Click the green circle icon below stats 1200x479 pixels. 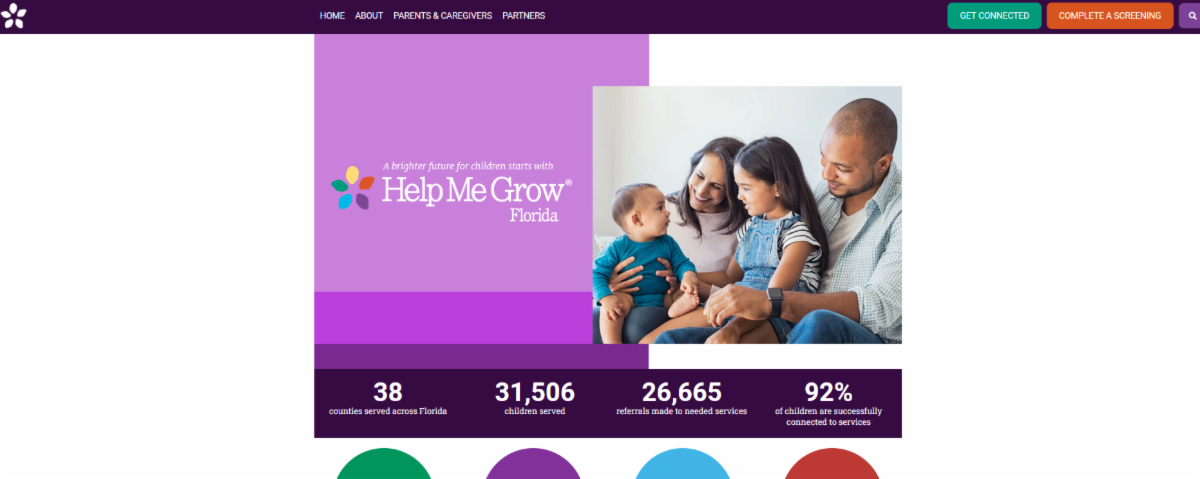coord(384,464)
